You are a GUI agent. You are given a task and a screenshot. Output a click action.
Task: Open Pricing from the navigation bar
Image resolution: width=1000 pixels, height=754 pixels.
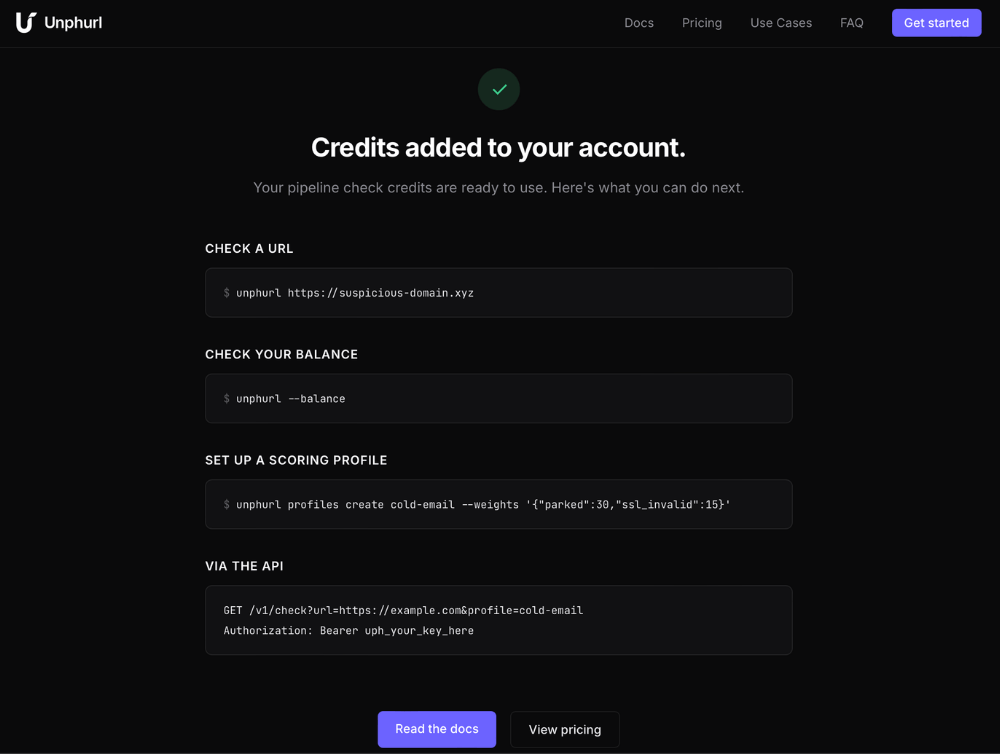pyautogui.click(x=701, y=23)
